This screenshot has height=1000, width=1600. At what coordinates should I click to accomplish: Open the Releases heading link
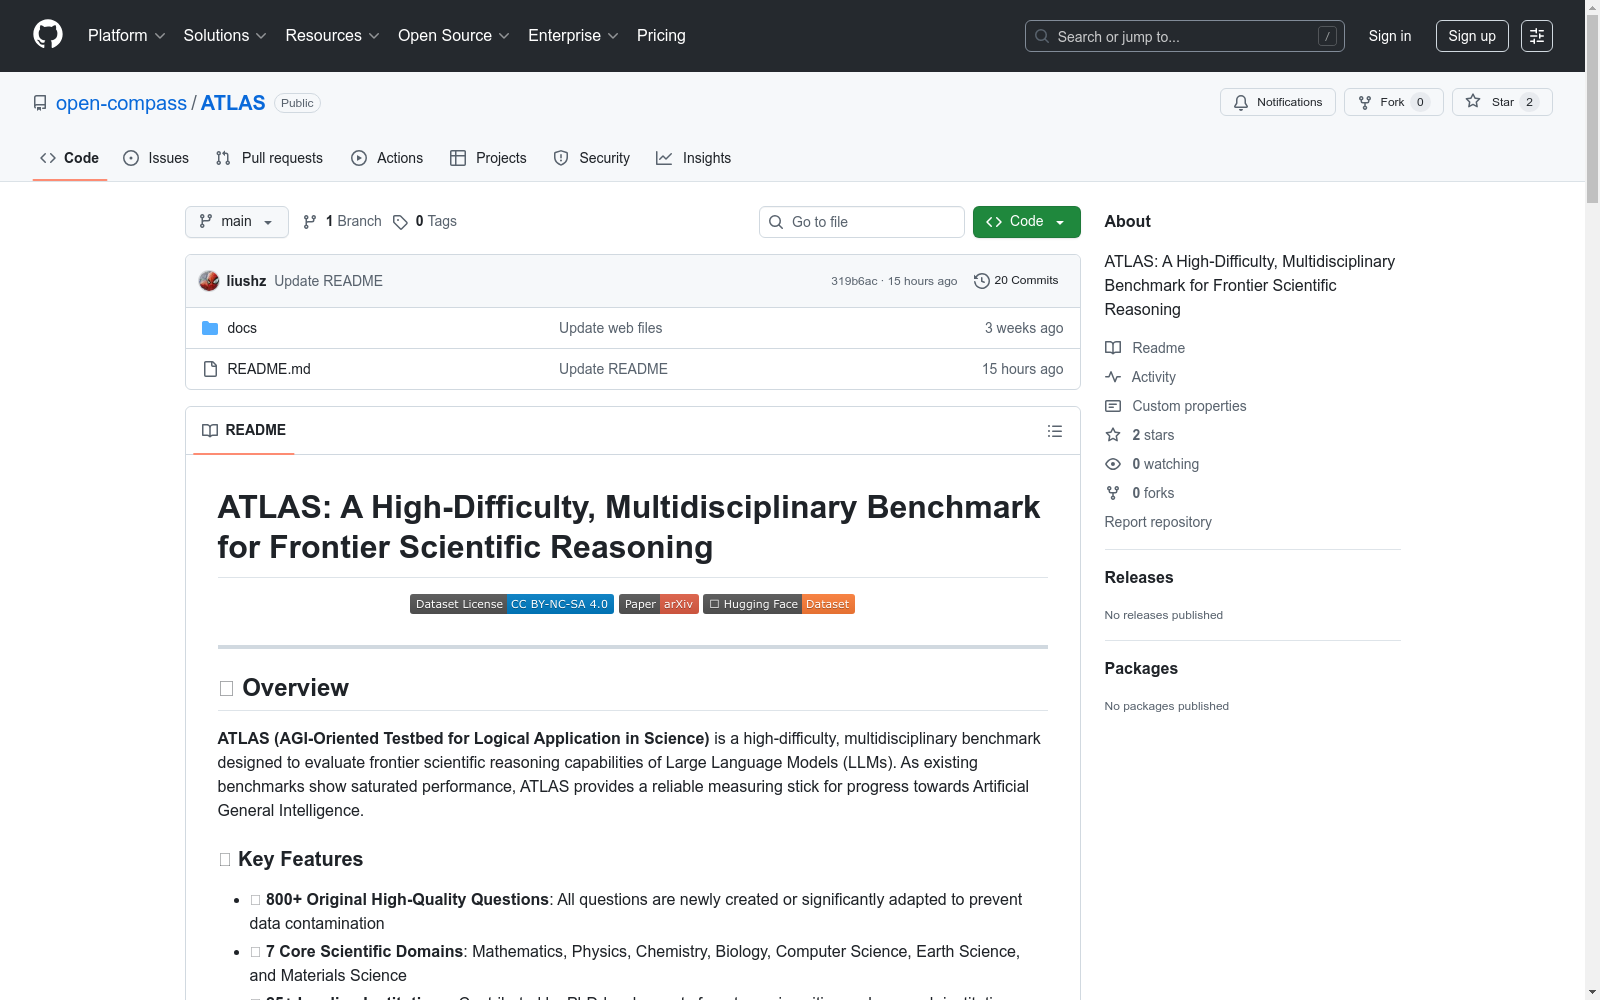[1139, 577]
